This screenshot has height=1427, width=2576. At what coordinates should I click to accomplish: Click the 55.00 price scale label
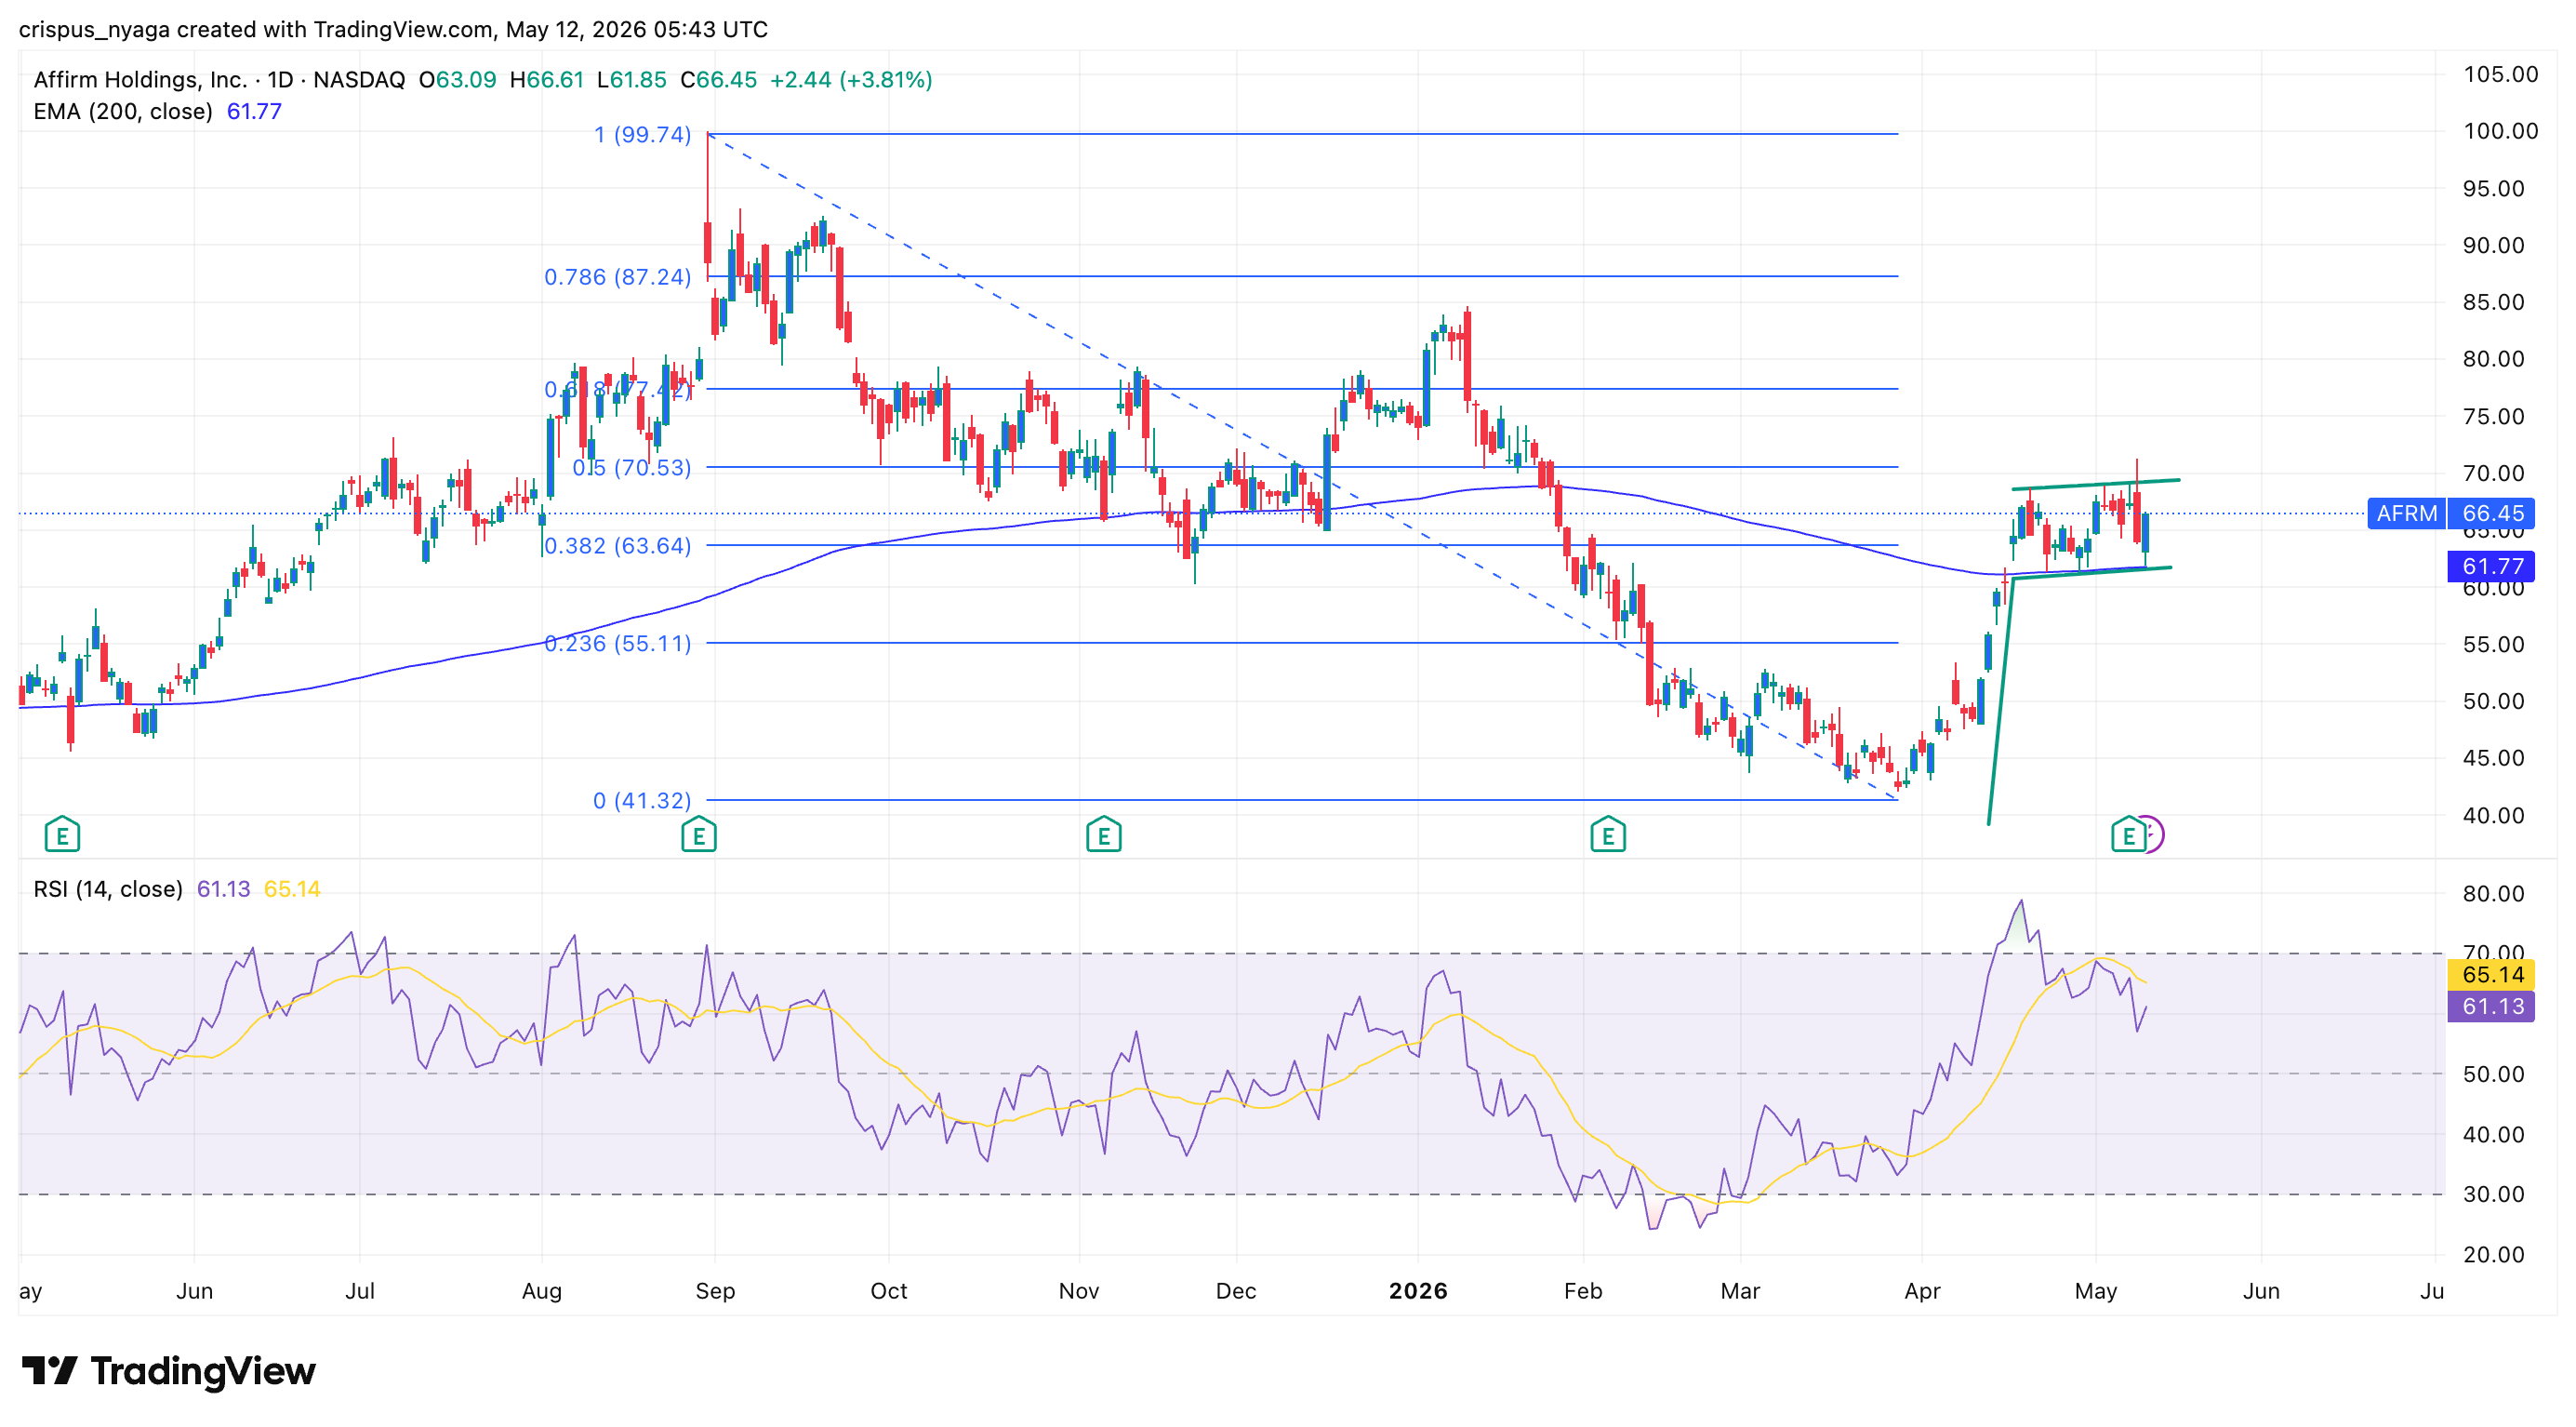(2493, 644)
